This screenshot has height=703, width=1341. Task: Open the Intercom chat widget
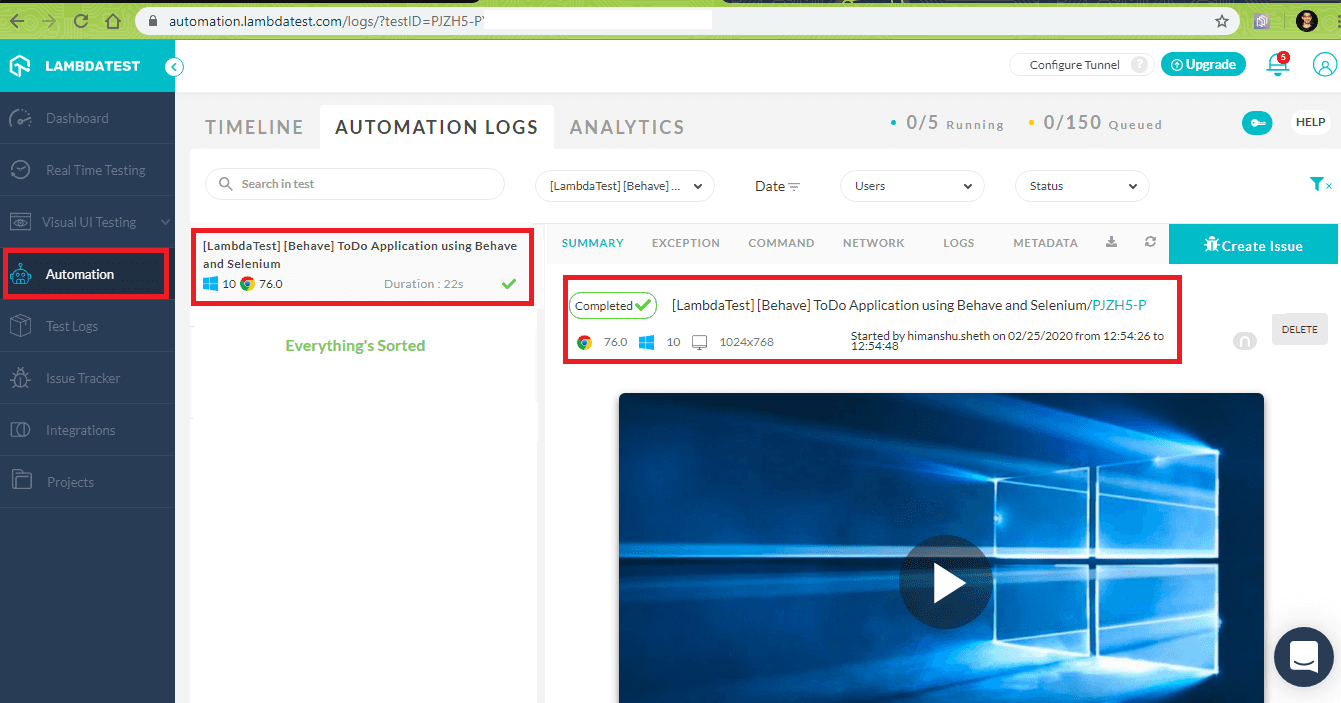coord(1303,657)
